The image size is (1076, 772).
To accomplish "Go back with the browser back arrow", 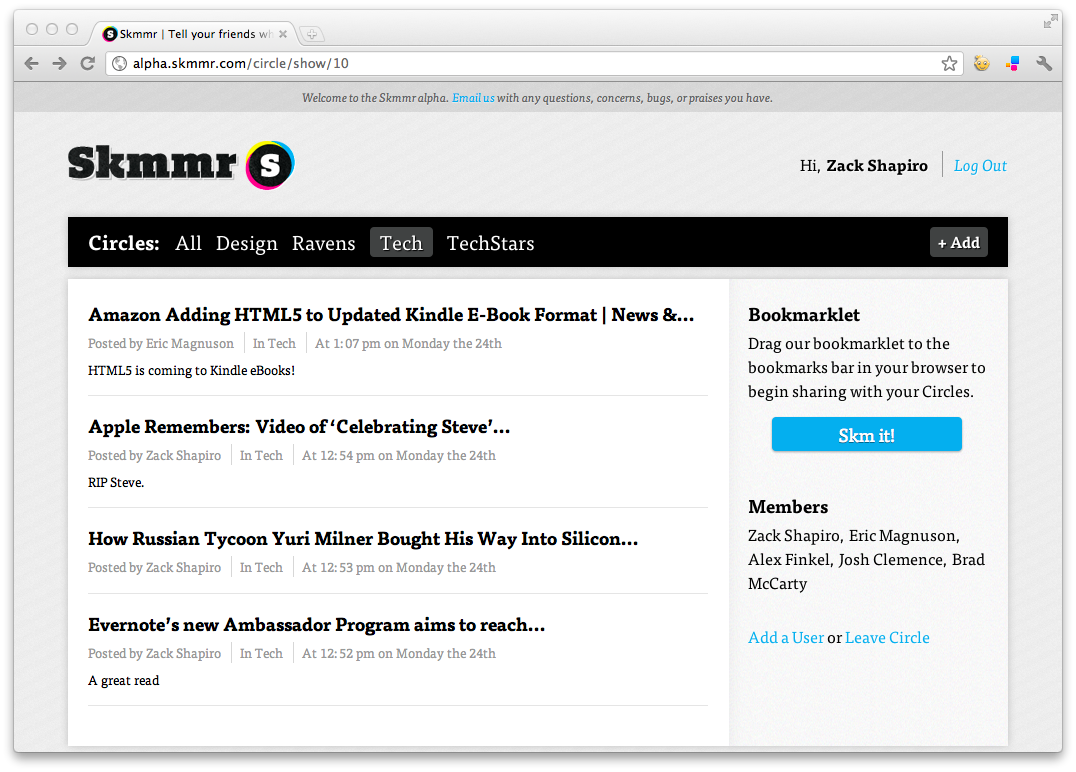I will pyautogui.click(x=32, y=64).
